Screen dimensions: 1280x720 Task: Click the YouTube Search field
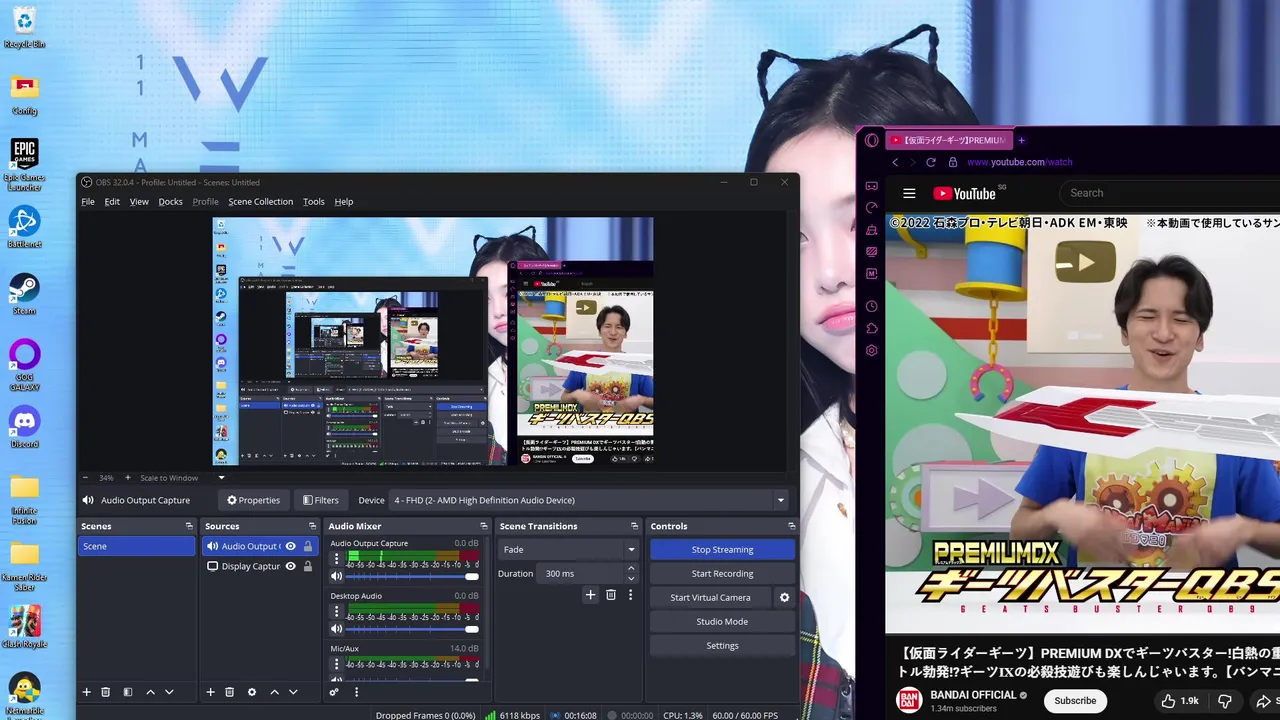[x=1170, y=193]
